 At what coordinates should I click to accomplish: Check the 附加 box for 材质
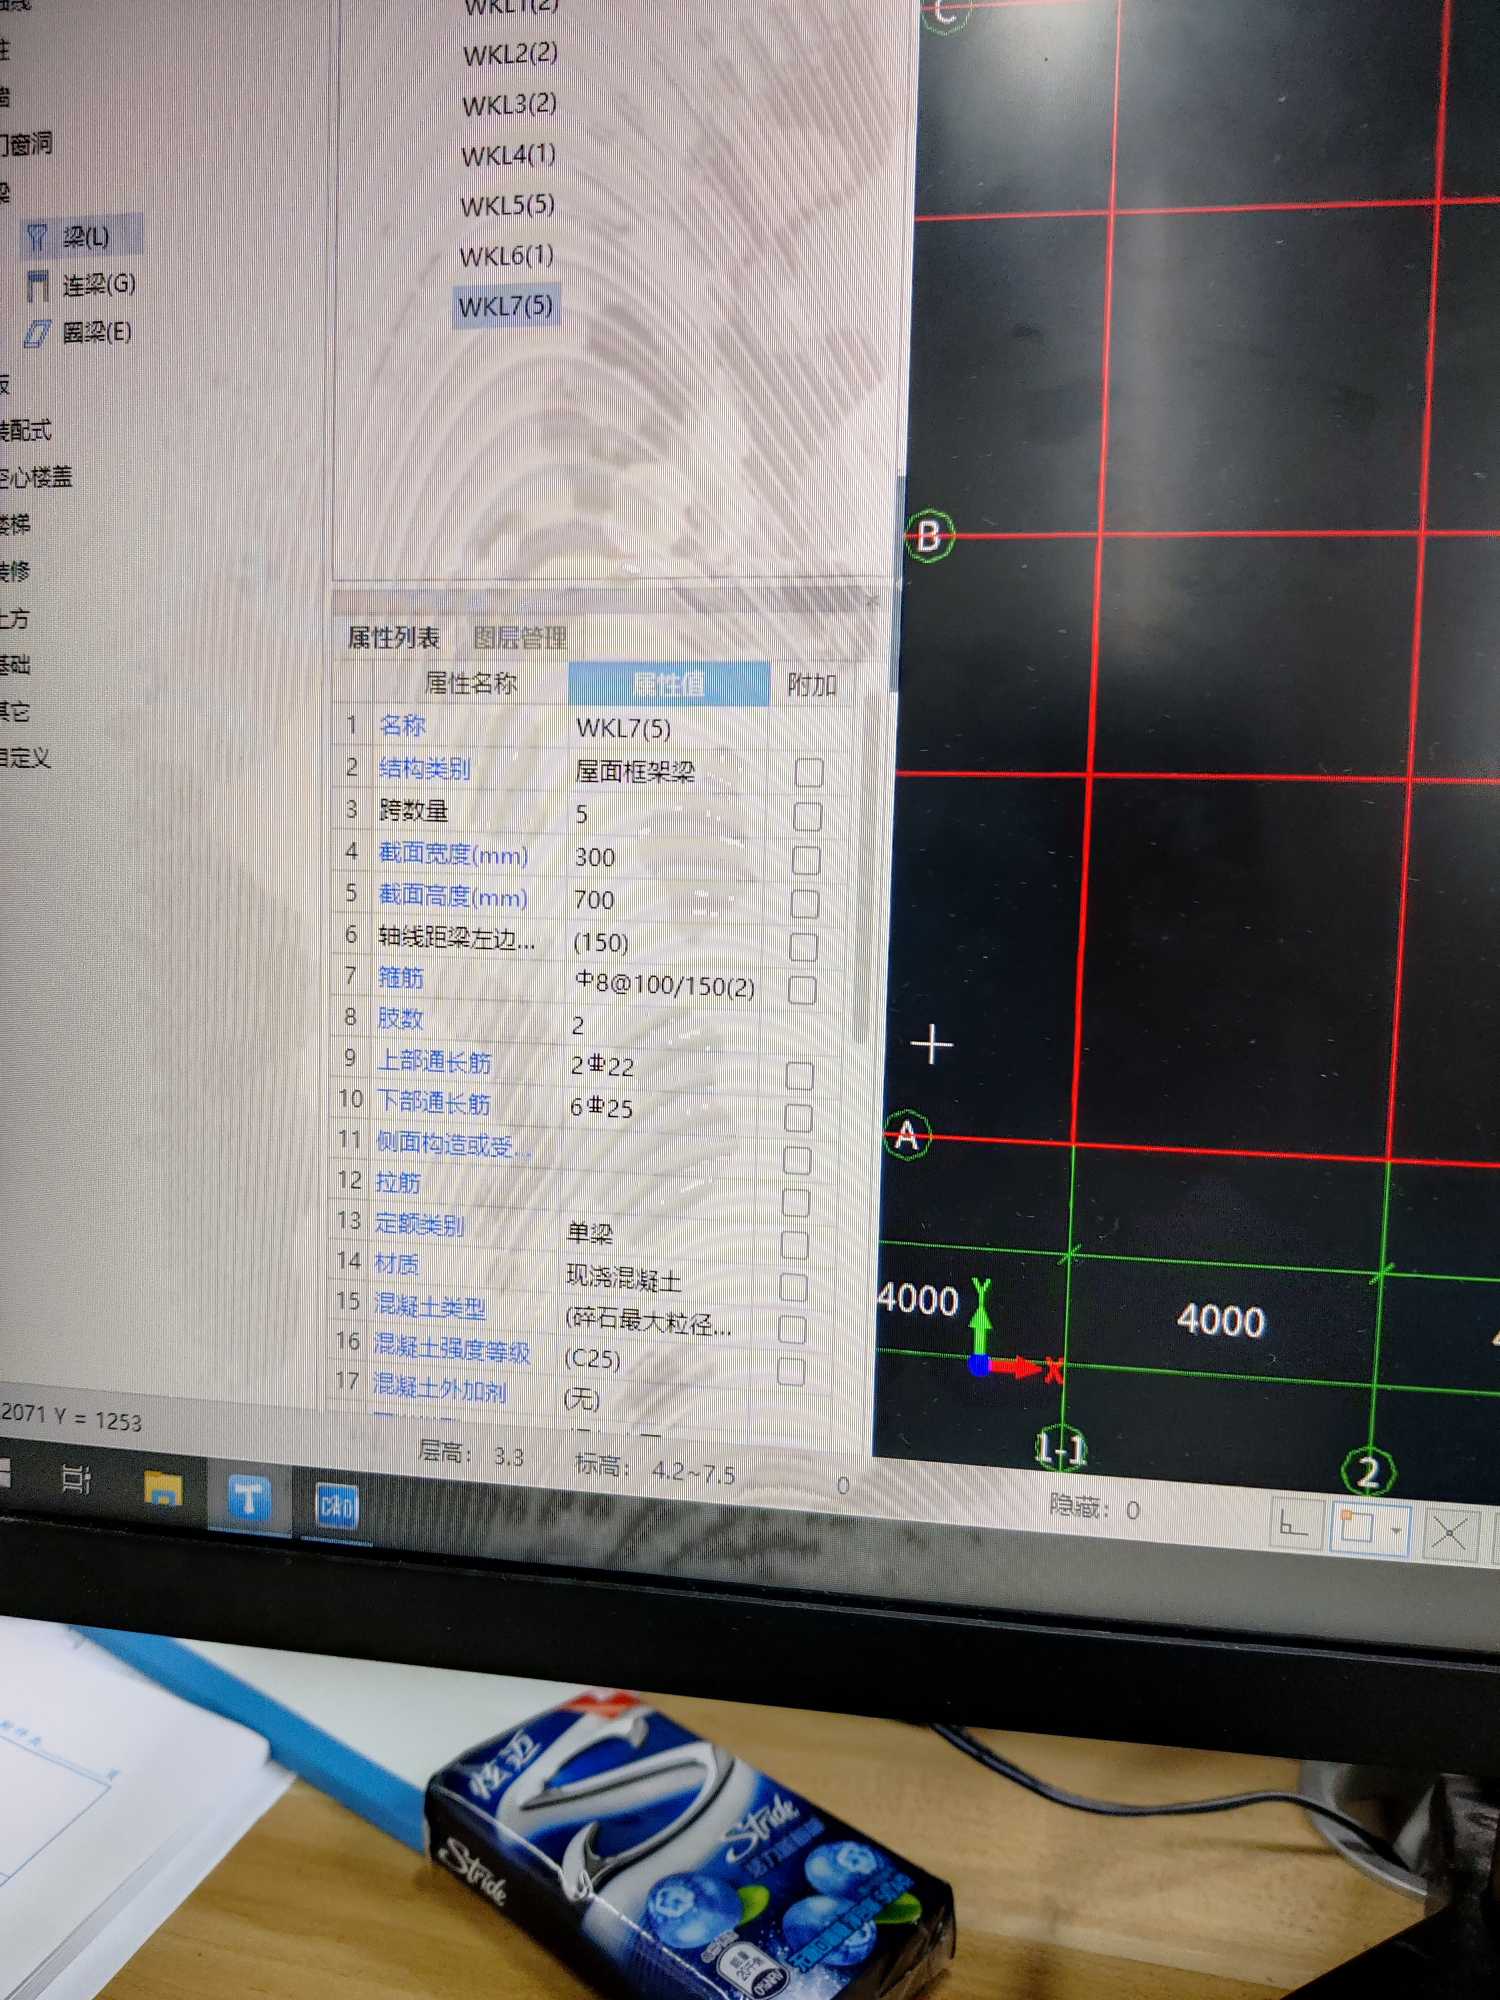[x=794, y=1287]
